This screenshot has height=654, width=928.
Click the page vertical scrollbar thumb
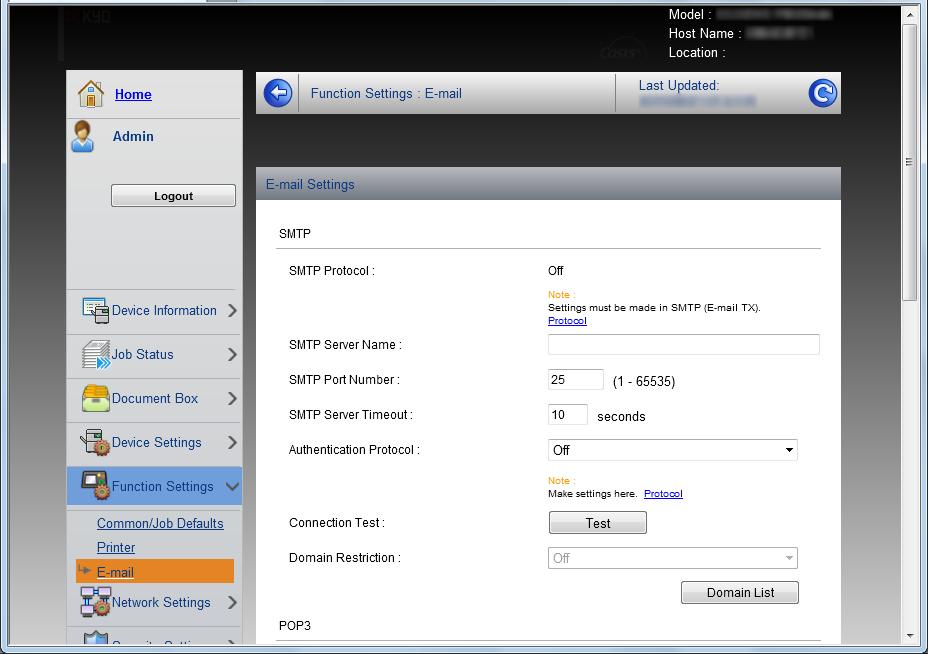click(x=910, y=163)
